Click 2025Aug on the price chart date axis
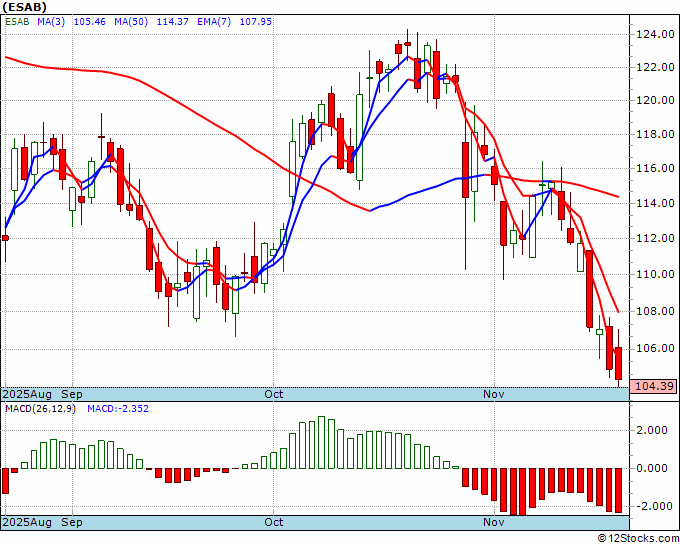 click(x=27, y=394)
